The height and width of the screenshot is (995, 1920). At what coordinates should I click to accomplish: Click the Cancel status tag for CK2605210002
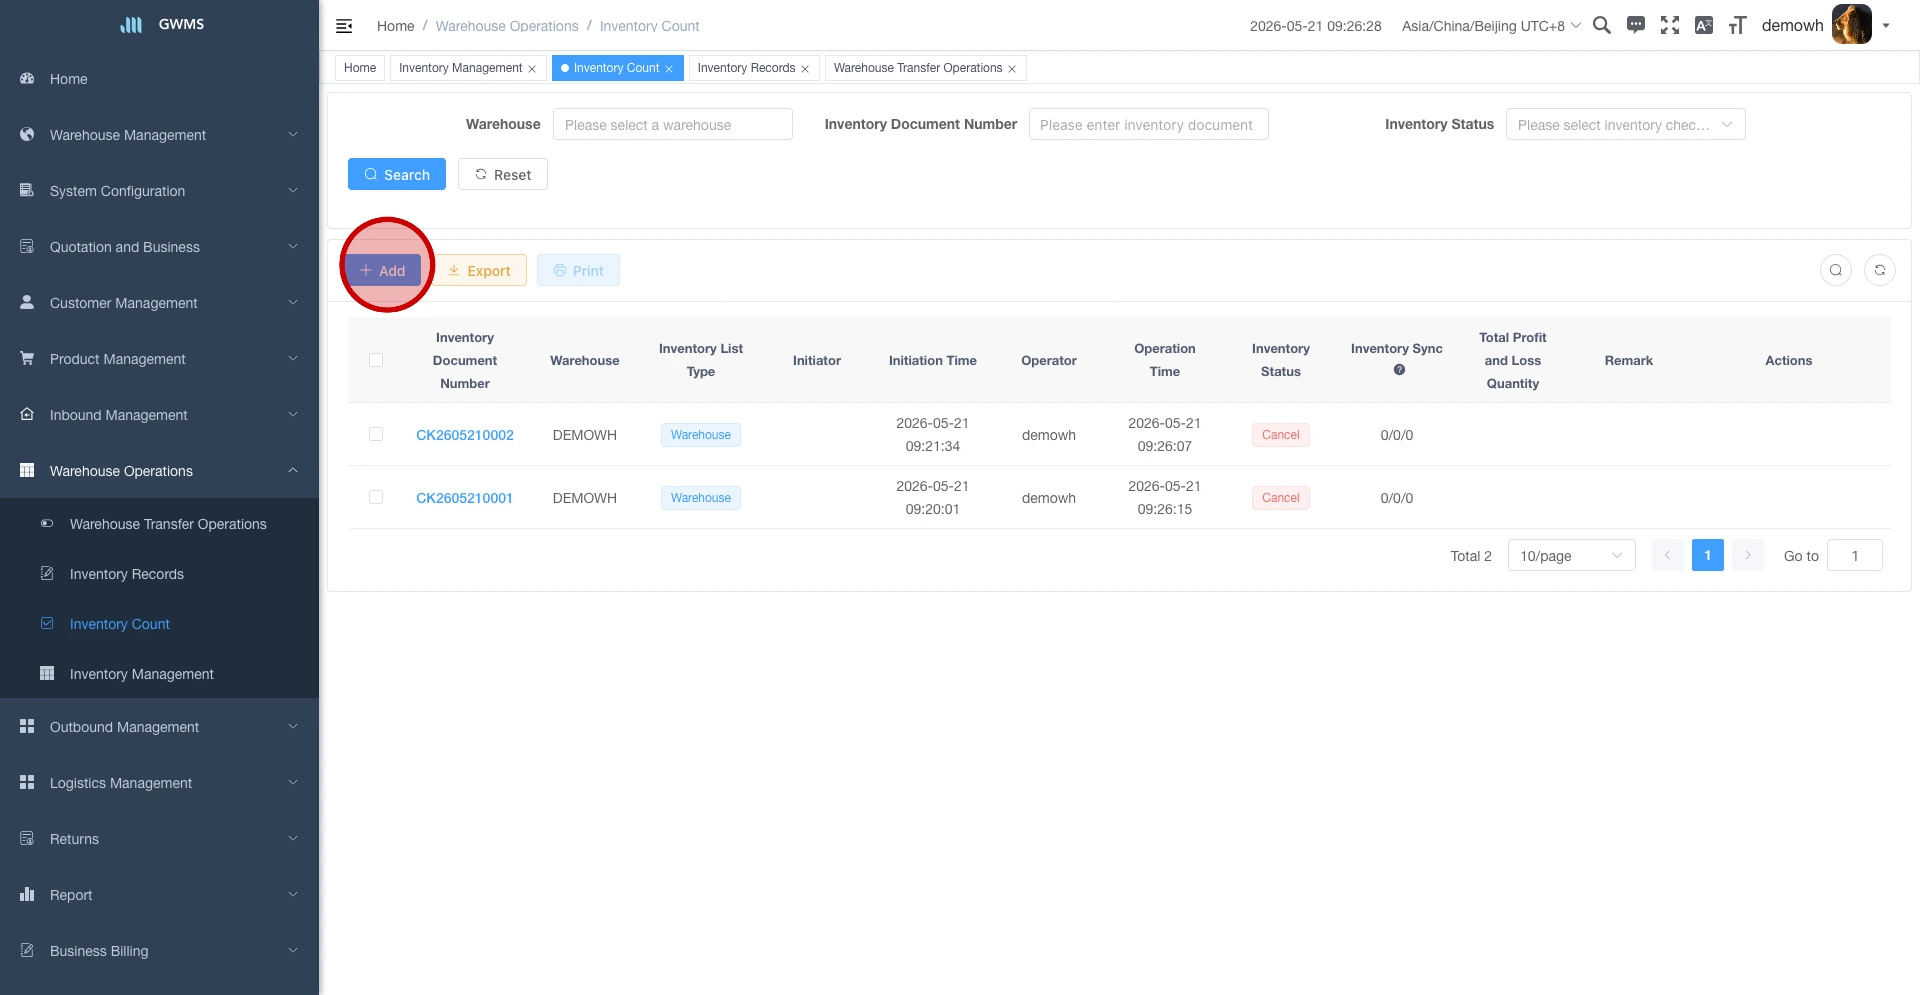coord(1281,434)
